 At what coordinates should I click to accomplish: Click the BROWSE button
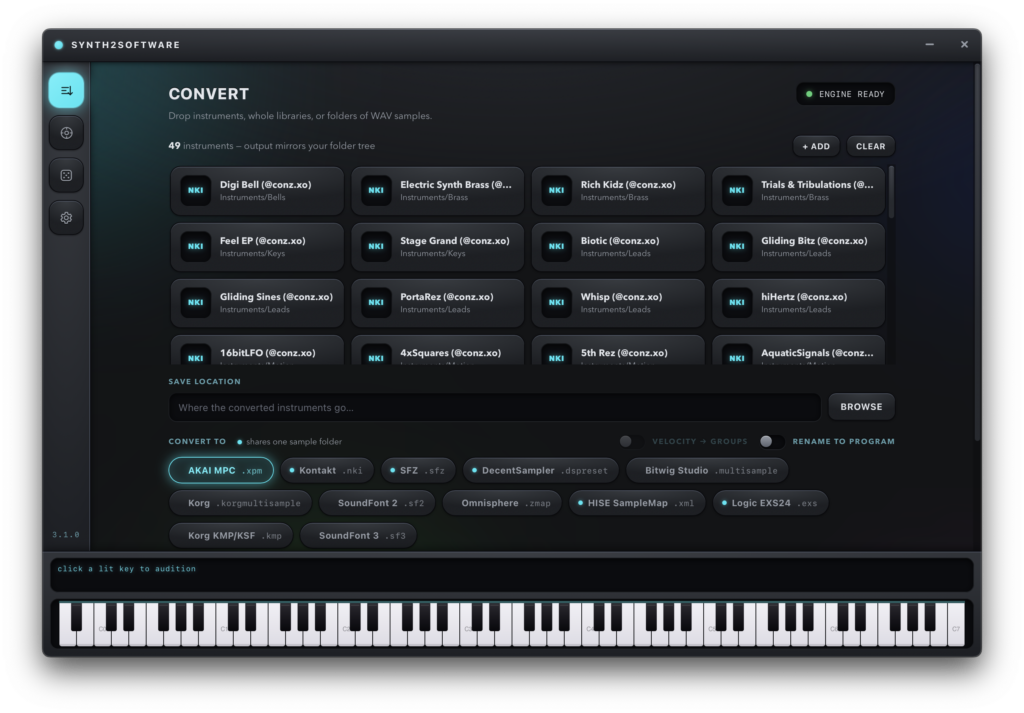pos(861,407)
